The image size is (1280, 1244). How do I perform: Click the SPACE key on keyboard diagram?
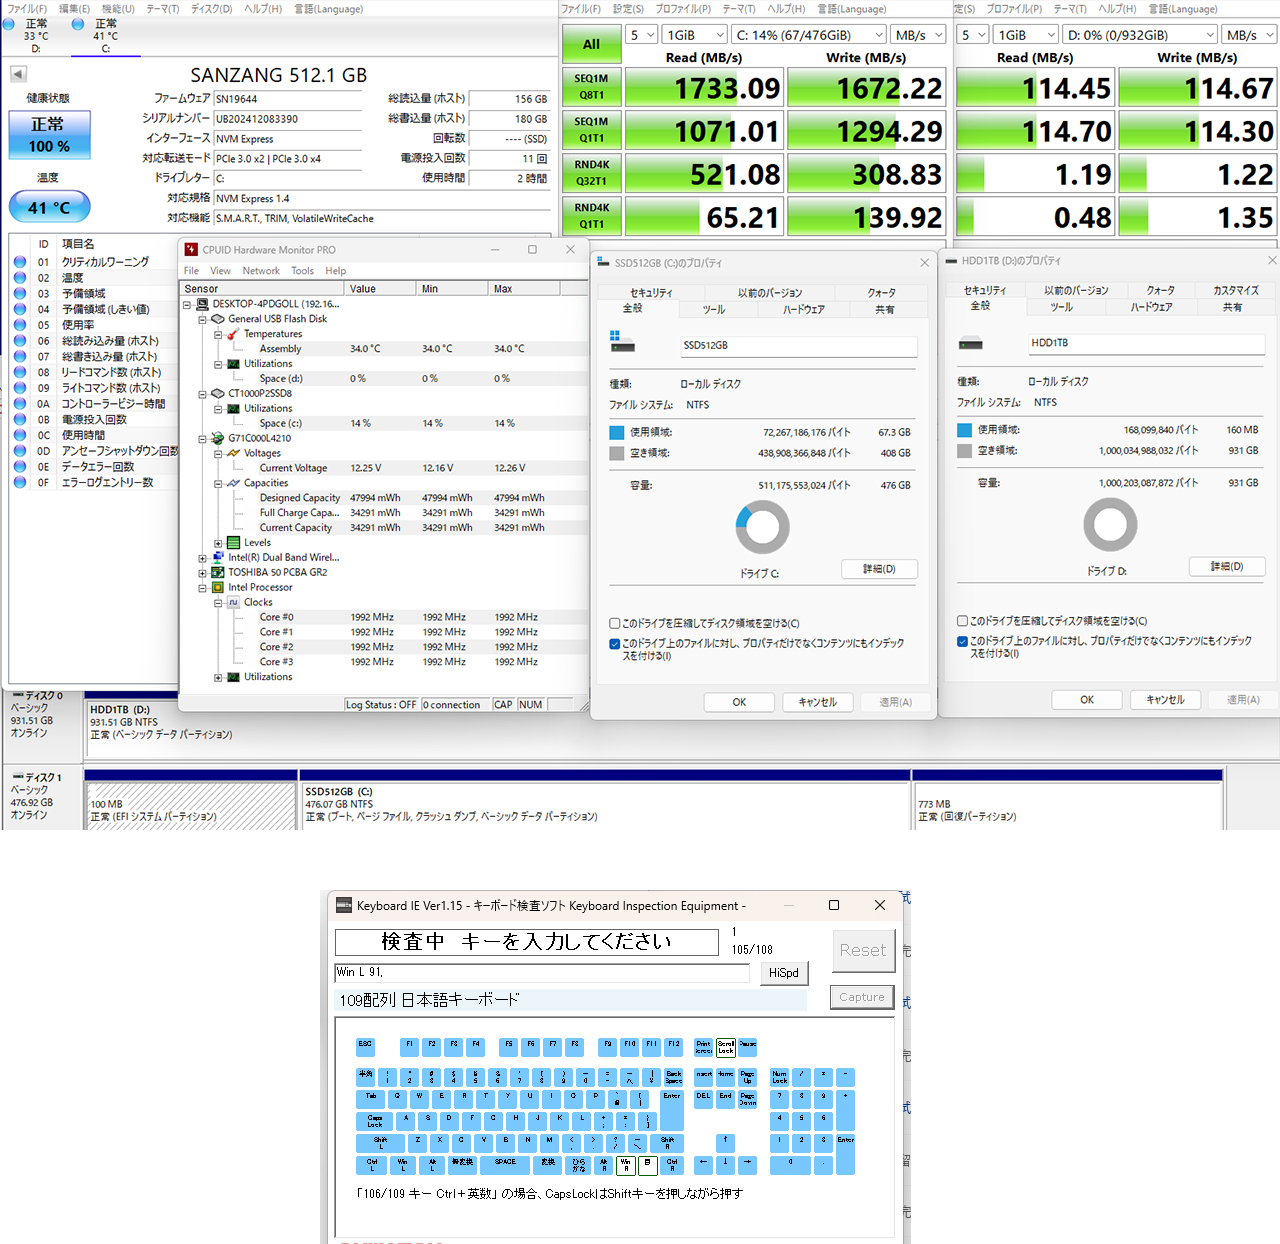(x=505, y=1164)
